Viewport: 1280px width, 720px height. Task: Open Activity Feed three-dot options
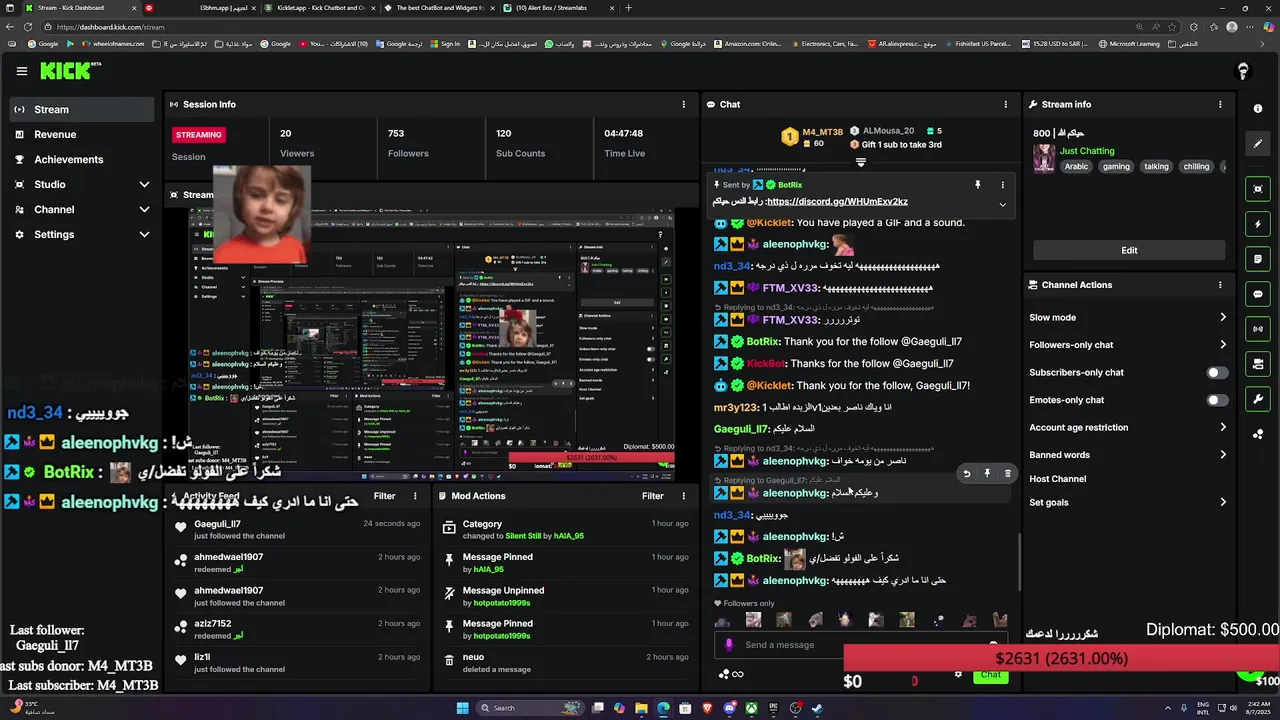pyautogui.click(x=415, y=496)
